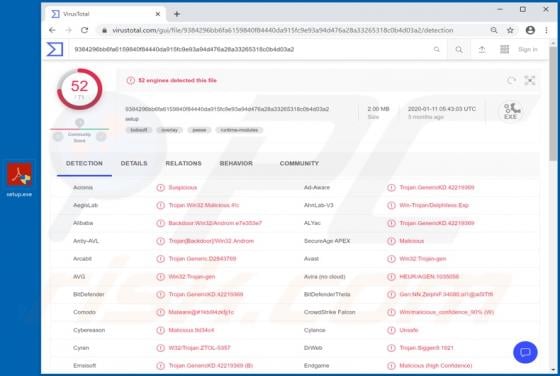Open a new browser tab
The image size is (560, 376).
click(177, 14)
